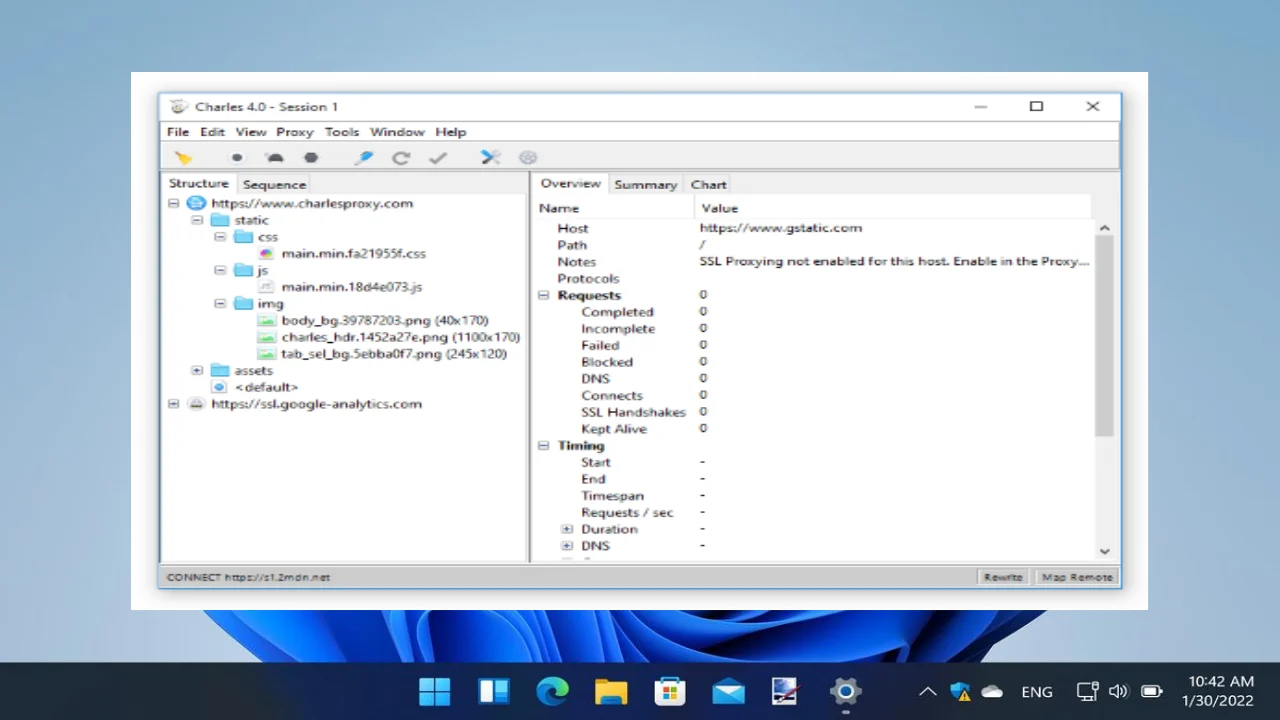Open the File menu
The width and height of the screenshot is (1280, 720).
178,132
